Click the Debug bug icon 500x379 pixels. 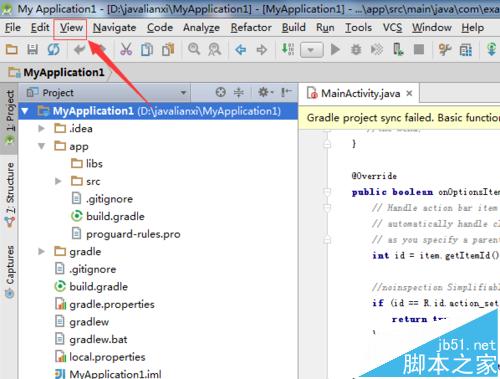tap(356, 50)
